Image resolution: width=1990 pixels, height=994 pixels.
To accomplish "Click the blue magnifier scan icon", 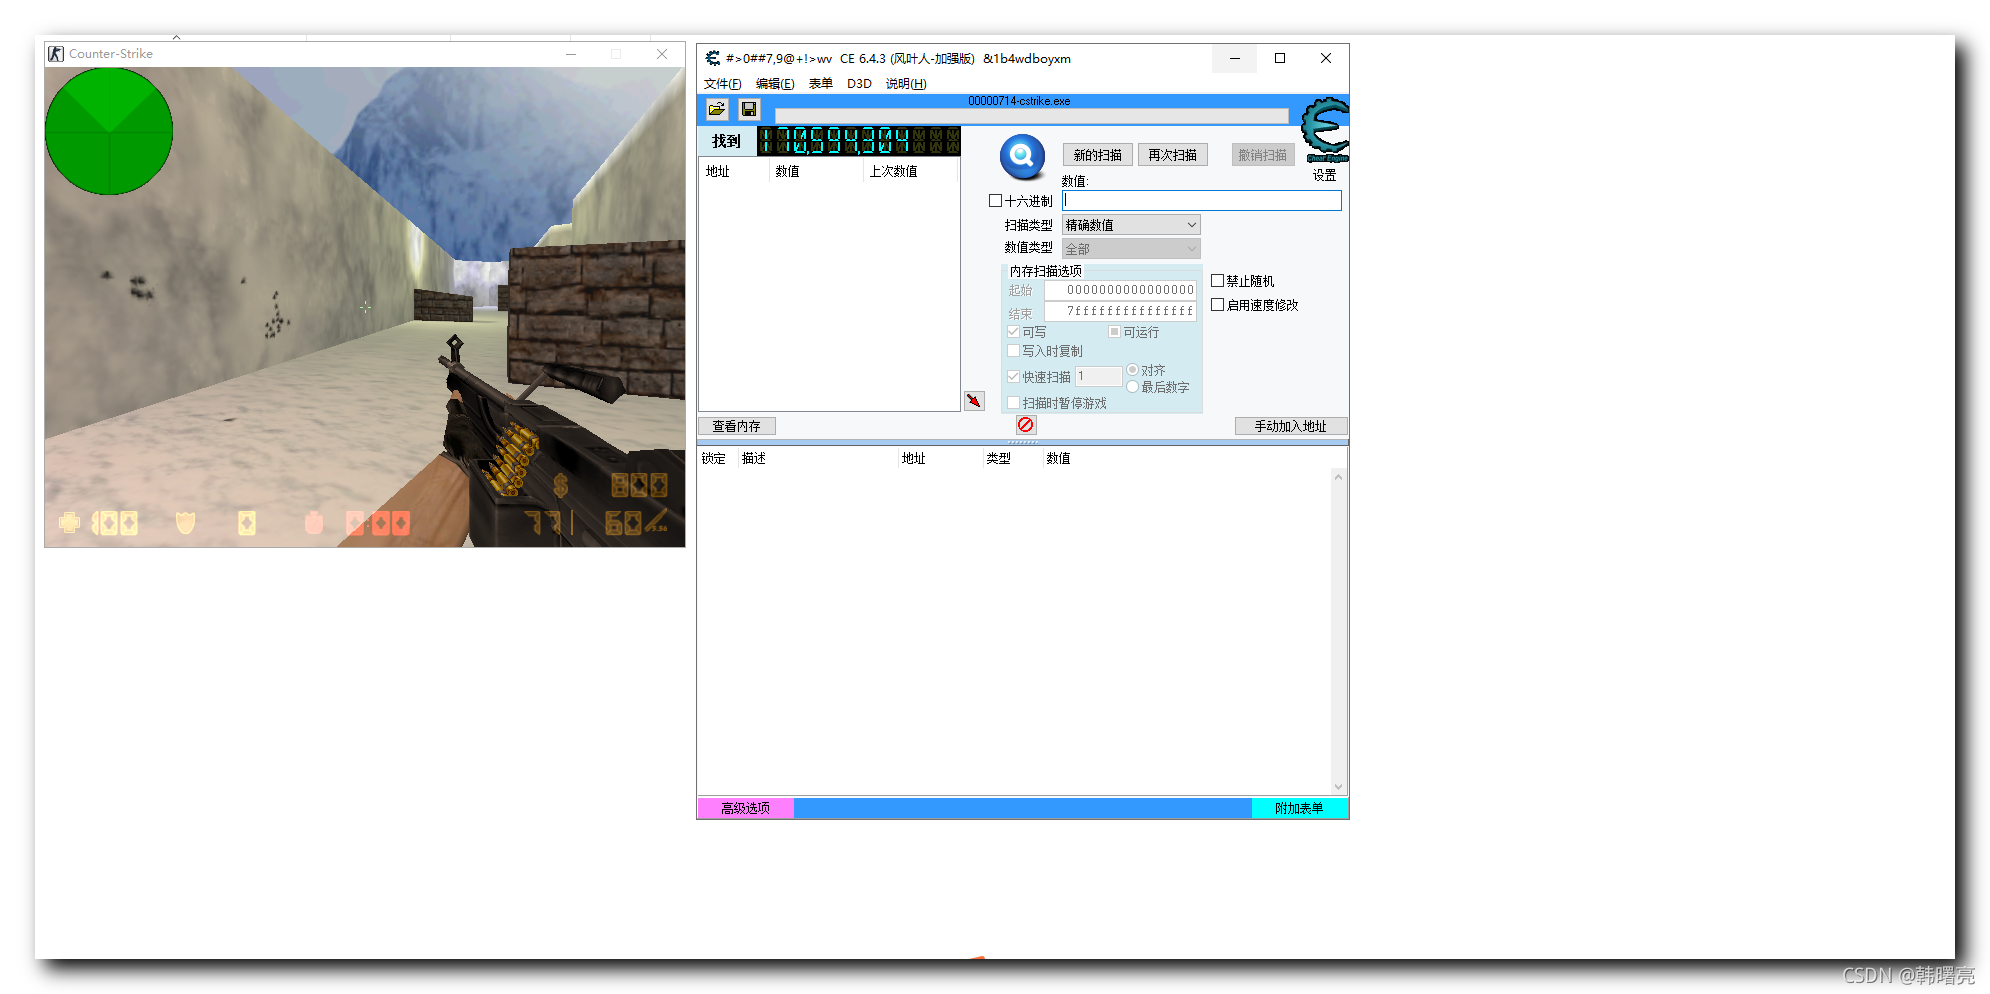I will click(x=1022, y=156).
